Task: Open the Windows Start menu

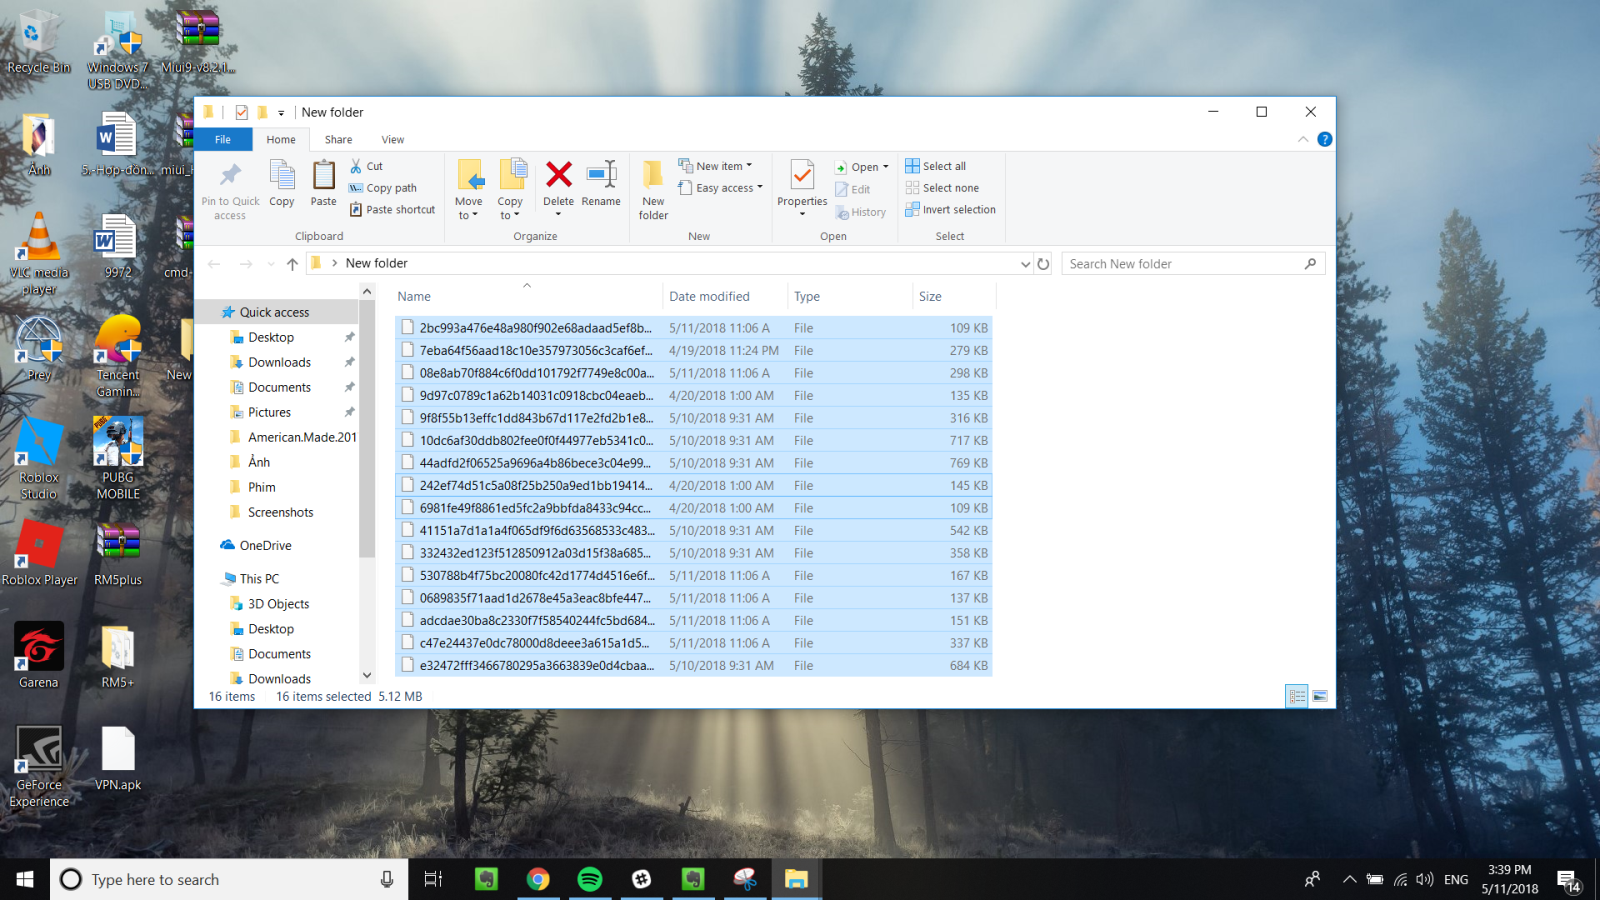Action: (x=25, y=879)
